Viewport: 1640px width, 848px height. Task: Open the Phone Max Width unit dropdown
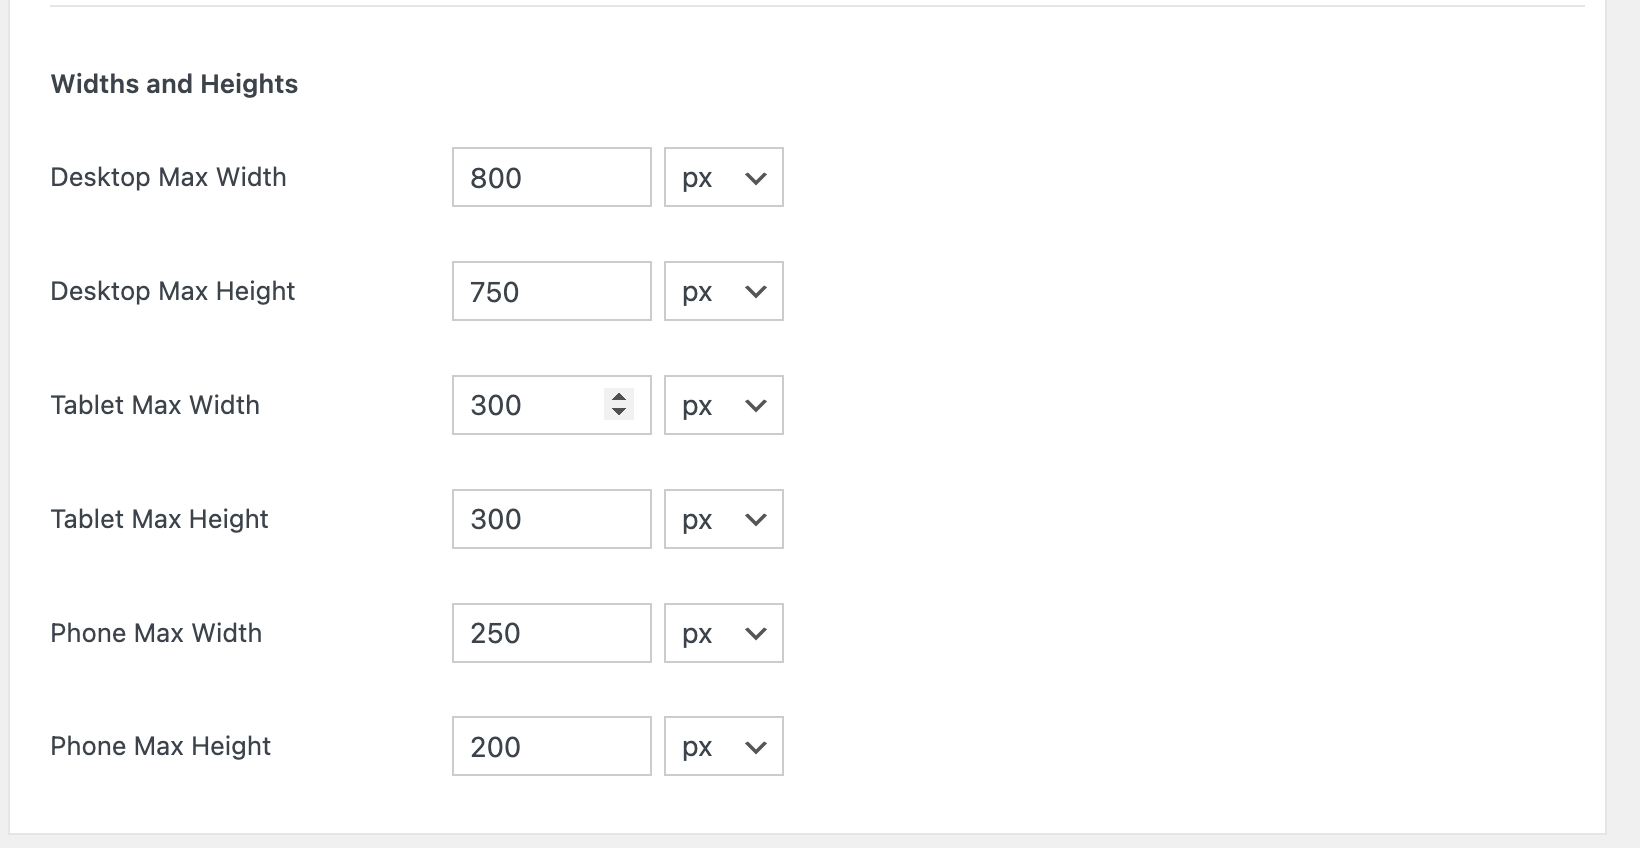click(723, 634)
